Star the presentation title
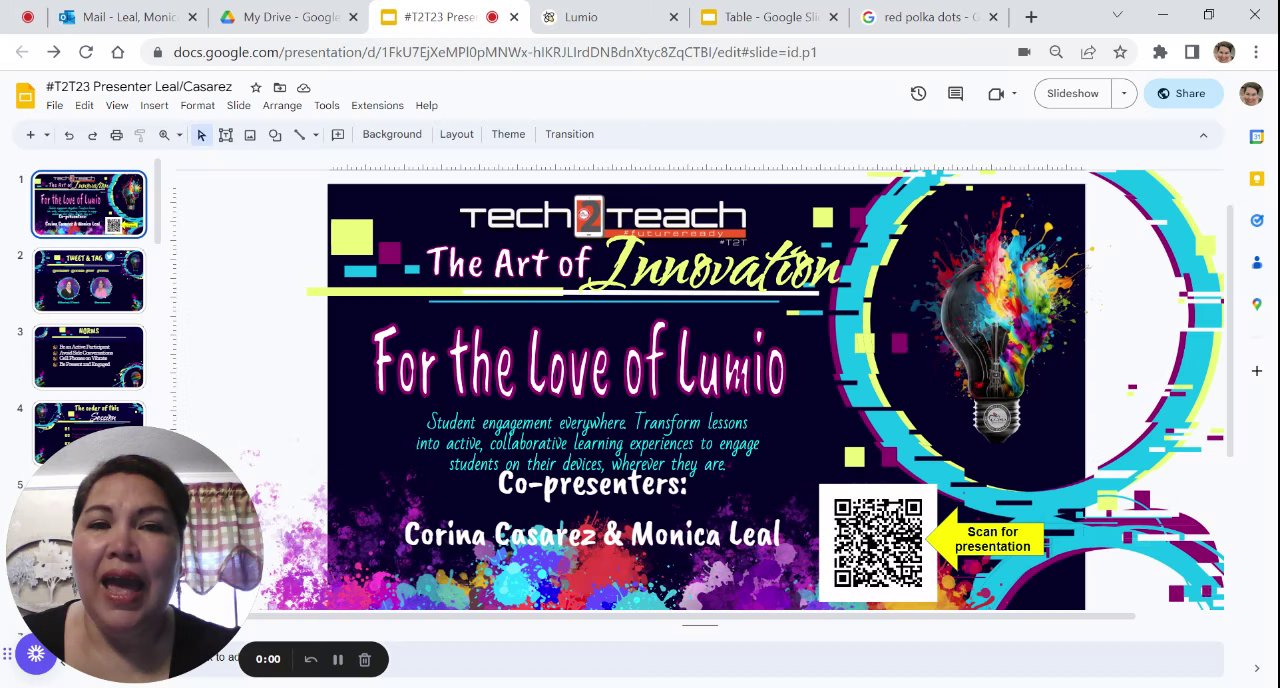 click(x=256, y=88)
